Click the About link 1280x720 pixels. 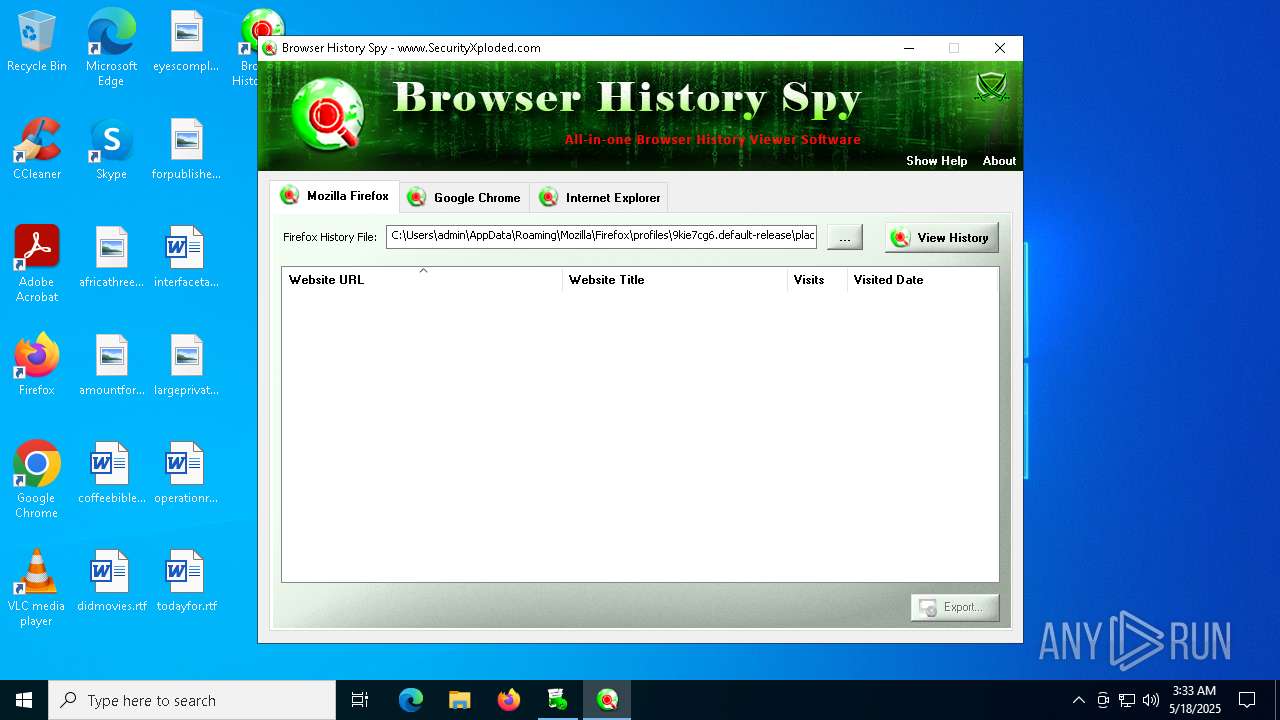pyautogui.click(x=999, y=161)
